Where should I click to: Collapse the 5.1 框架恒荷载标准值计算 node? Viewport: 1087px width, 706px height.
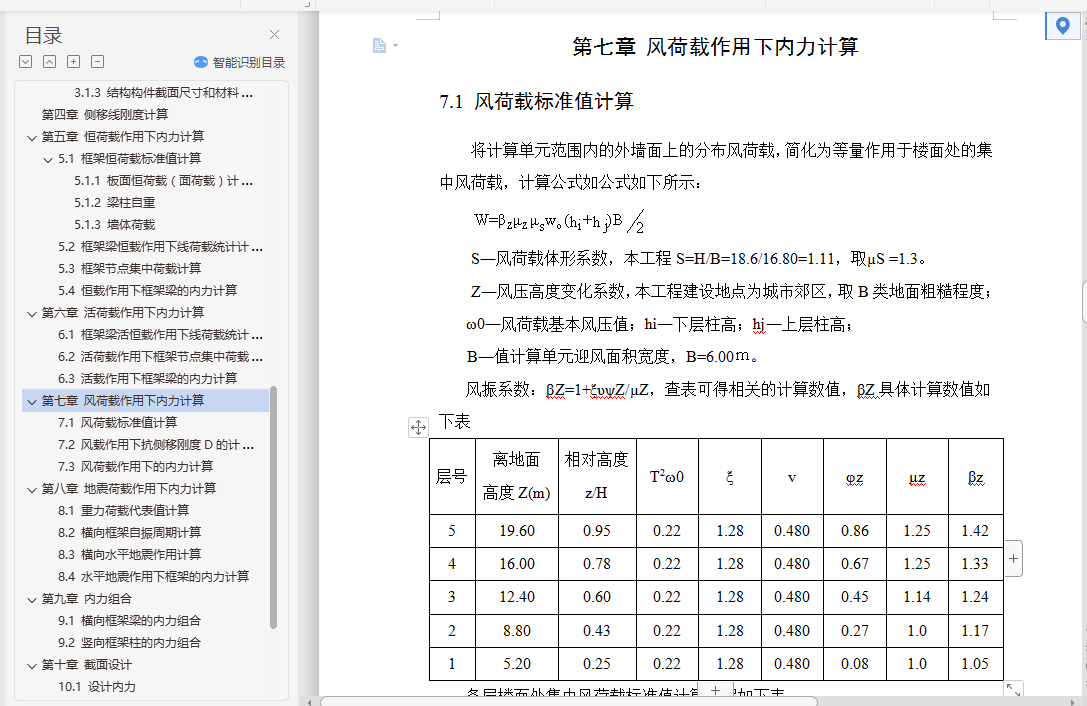pyautogui.click(x=48, y=160)
